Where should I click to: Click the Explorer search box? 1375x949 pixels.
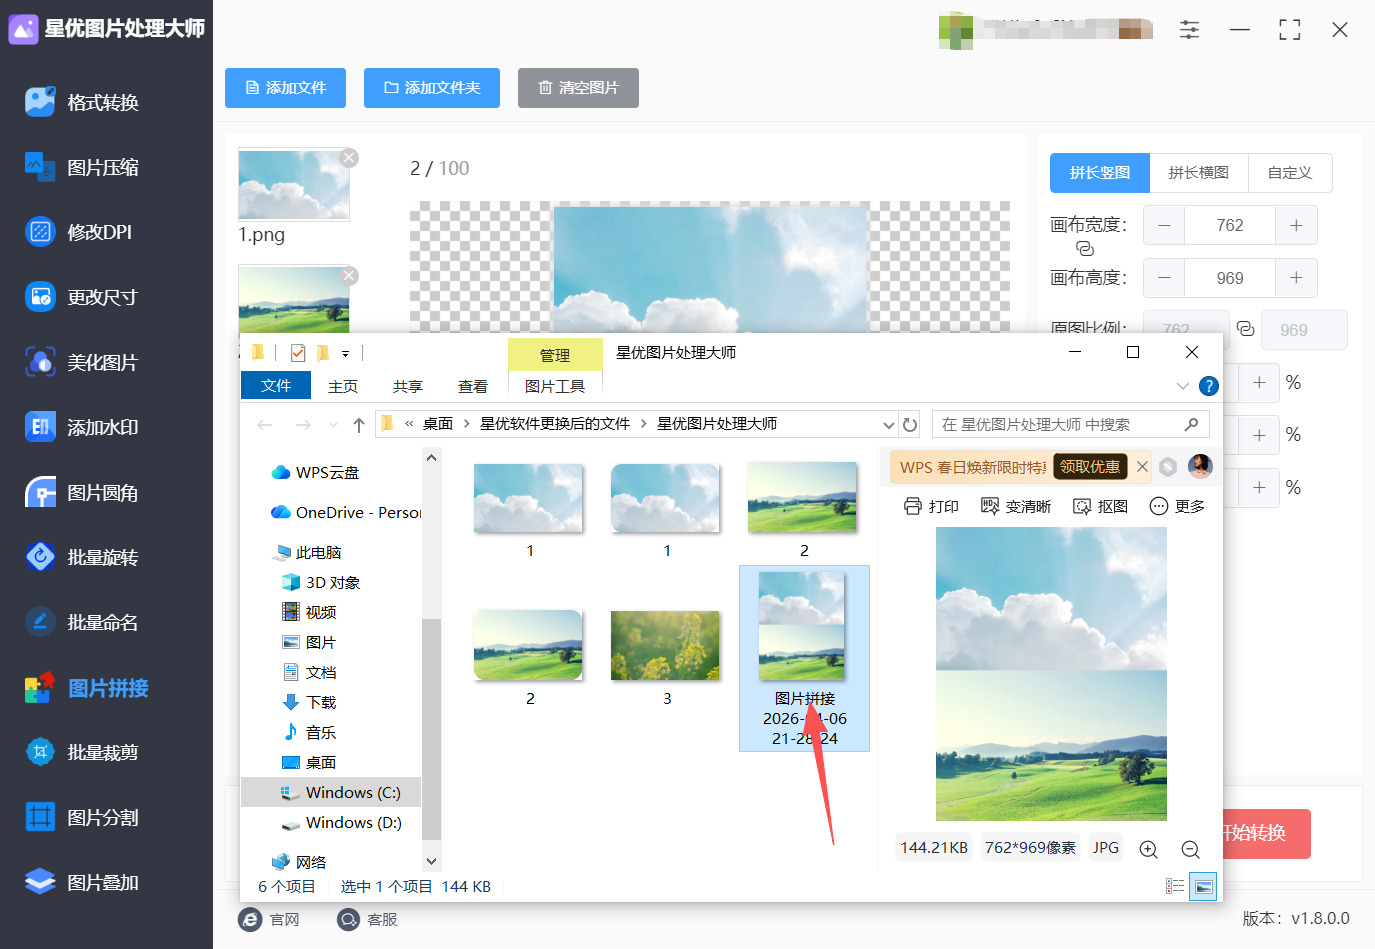[x=1070, y=424]
